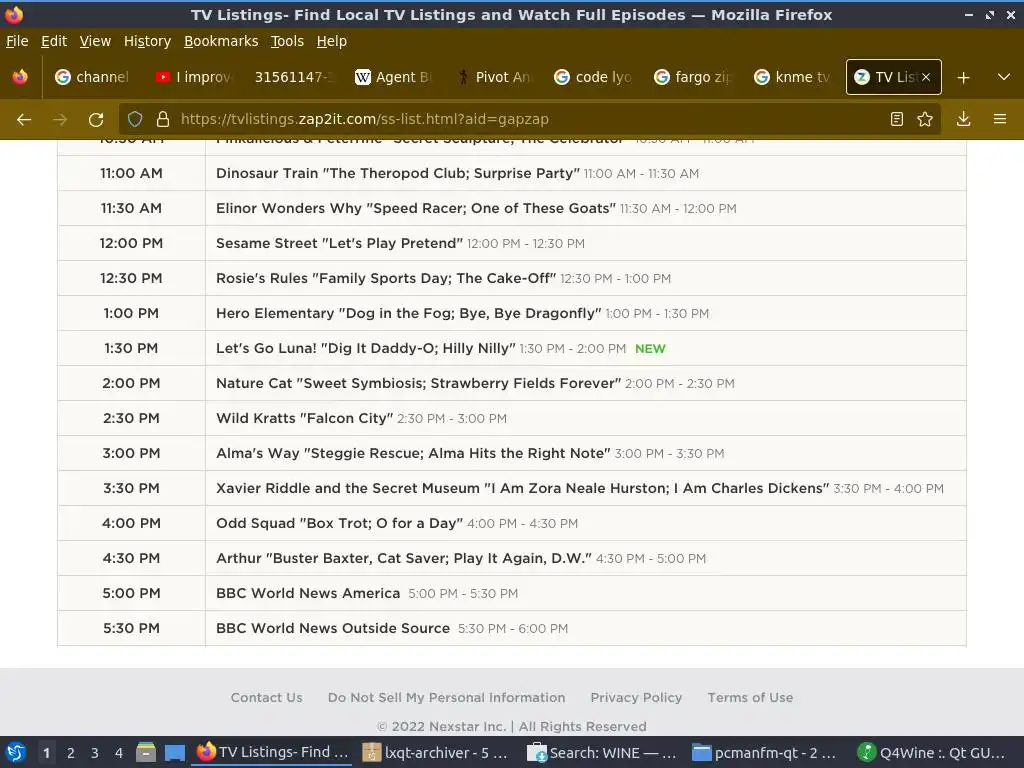The image size is (1024, 768).
Task: Switch to the knme tv tab
Action: (x=793, y=77)
